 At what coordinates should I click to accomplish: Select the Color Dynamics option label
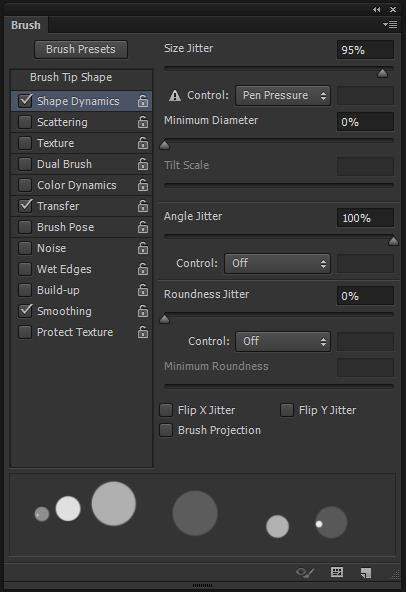(77, 185)
